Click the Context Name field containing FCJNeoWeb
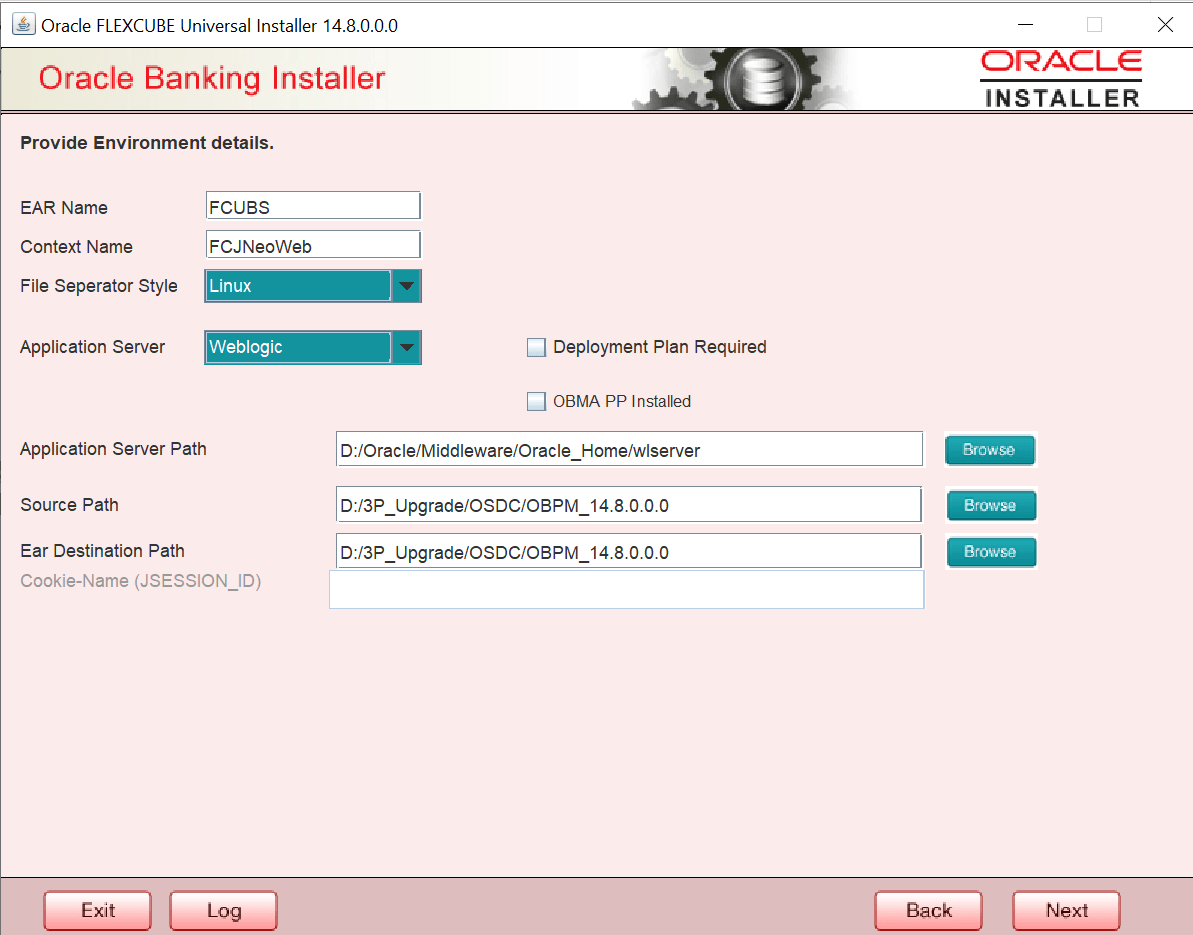Screen dimensions: 1193x935 click(313, 246)
